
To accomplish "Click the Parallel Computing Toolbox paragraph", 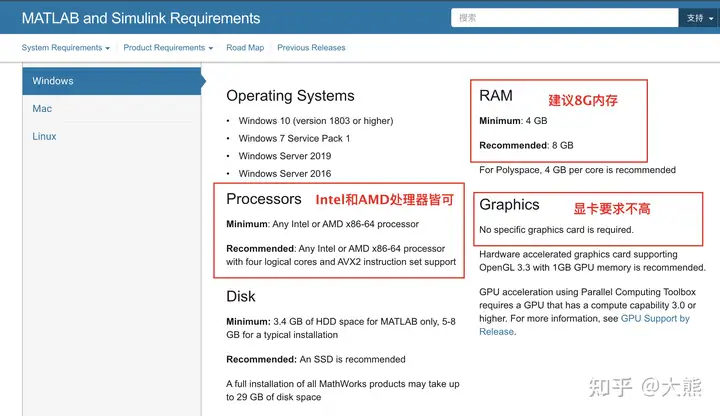I will (587, 312).
